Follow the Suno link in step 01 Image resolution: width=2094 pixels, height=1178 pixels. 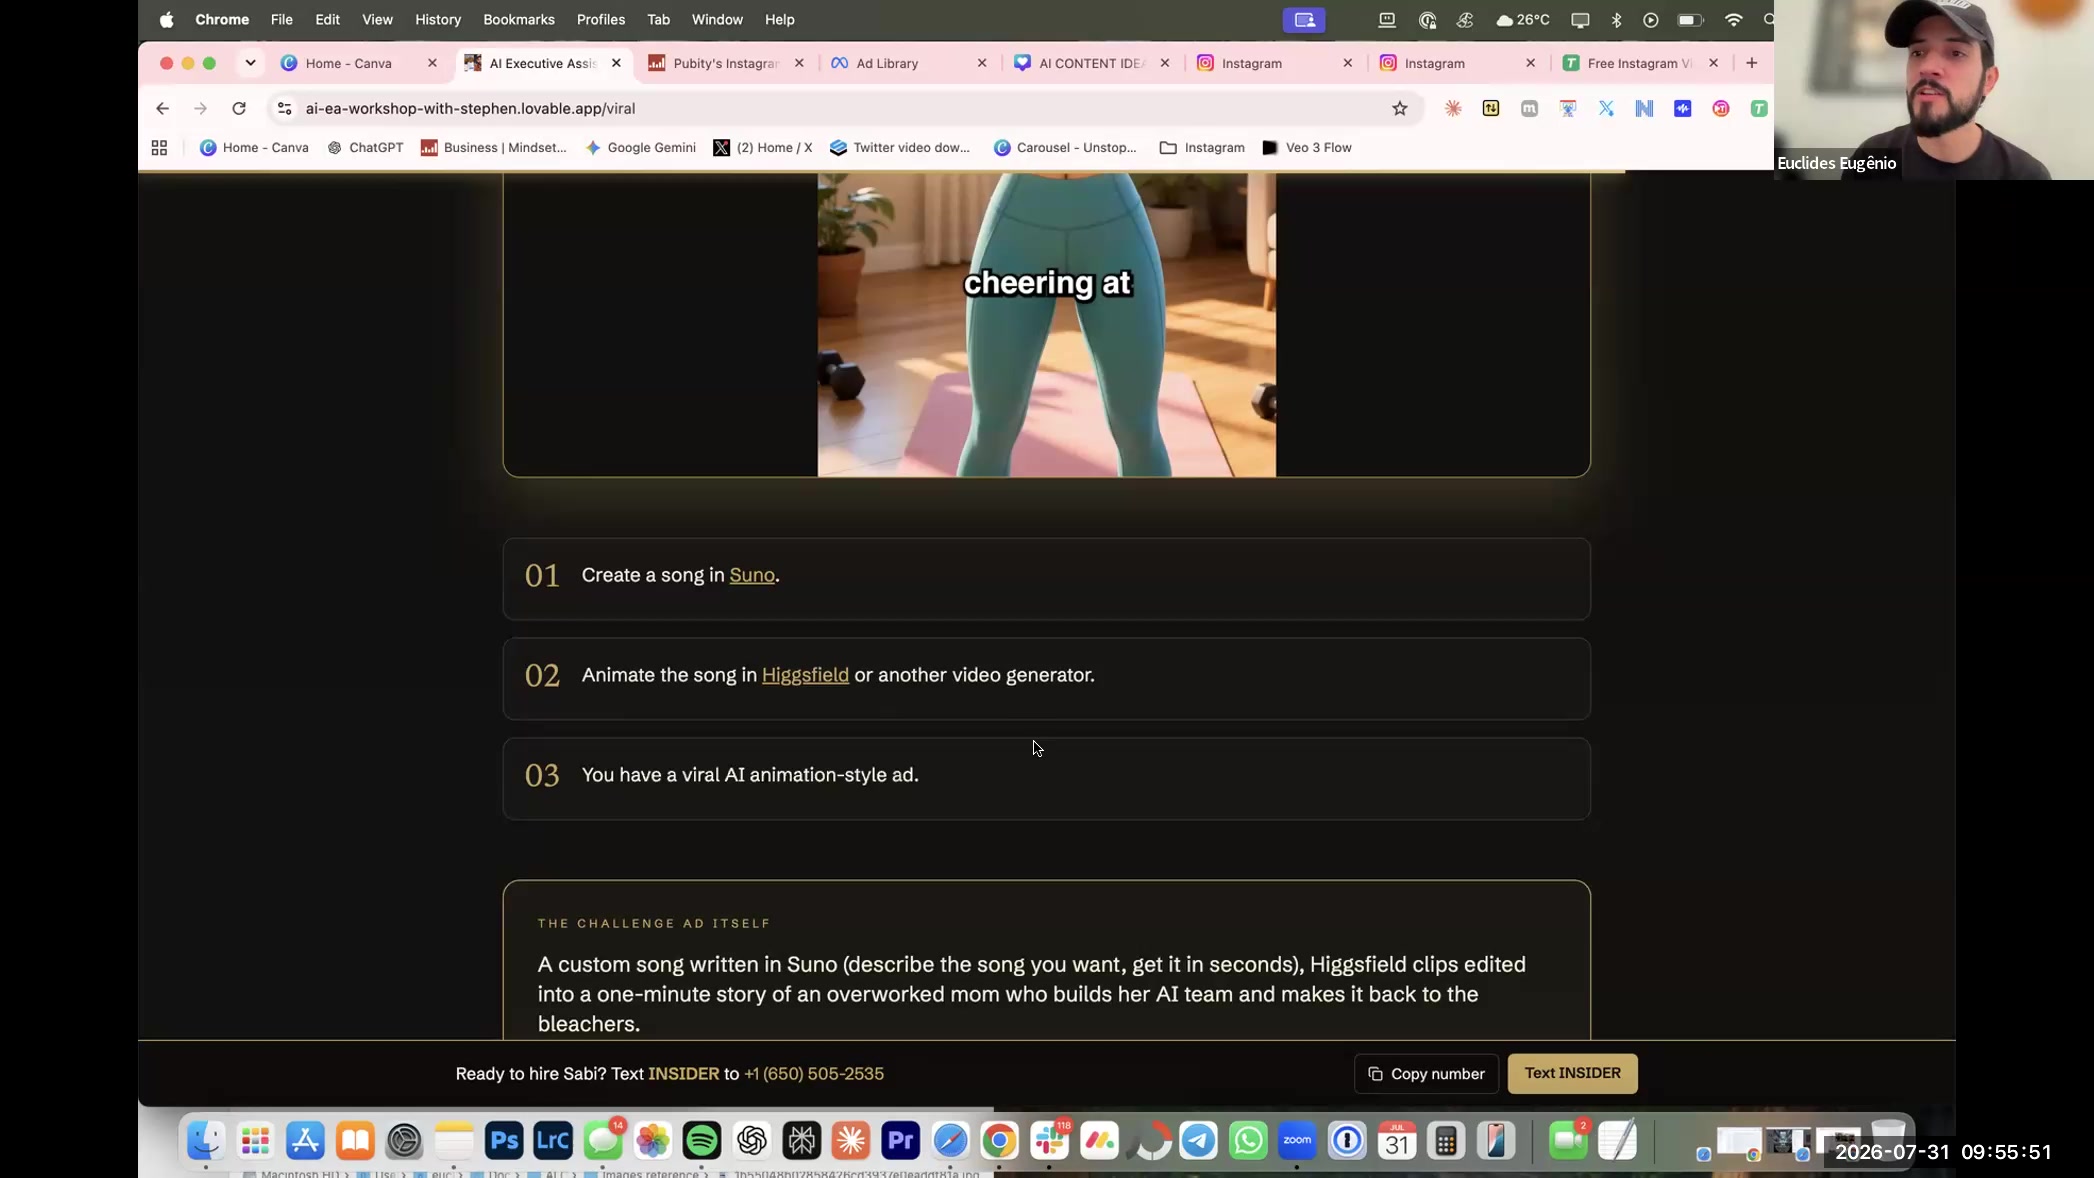point(752,575)
